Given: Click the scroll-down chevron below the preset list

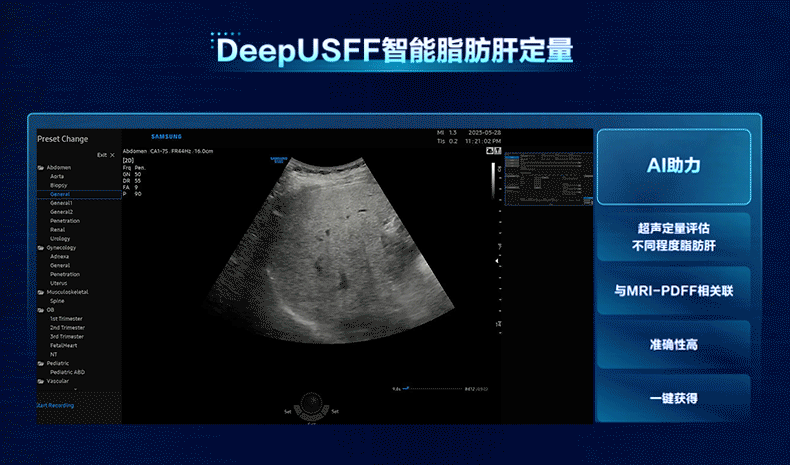Looking at the screenshot, I should click(76, 389).
